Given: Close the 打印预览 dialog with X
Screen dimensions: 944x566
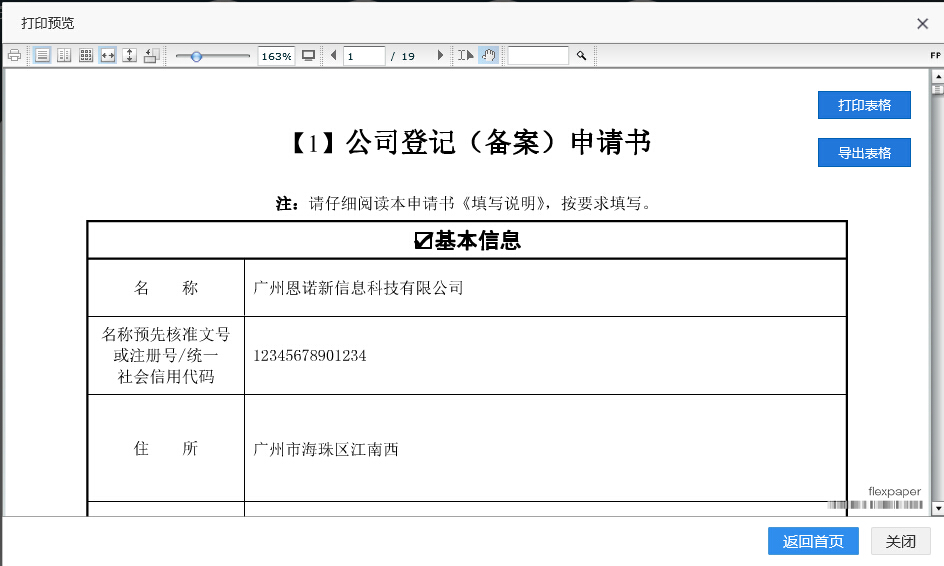Looking at the screenshot, I should [922, 23].
